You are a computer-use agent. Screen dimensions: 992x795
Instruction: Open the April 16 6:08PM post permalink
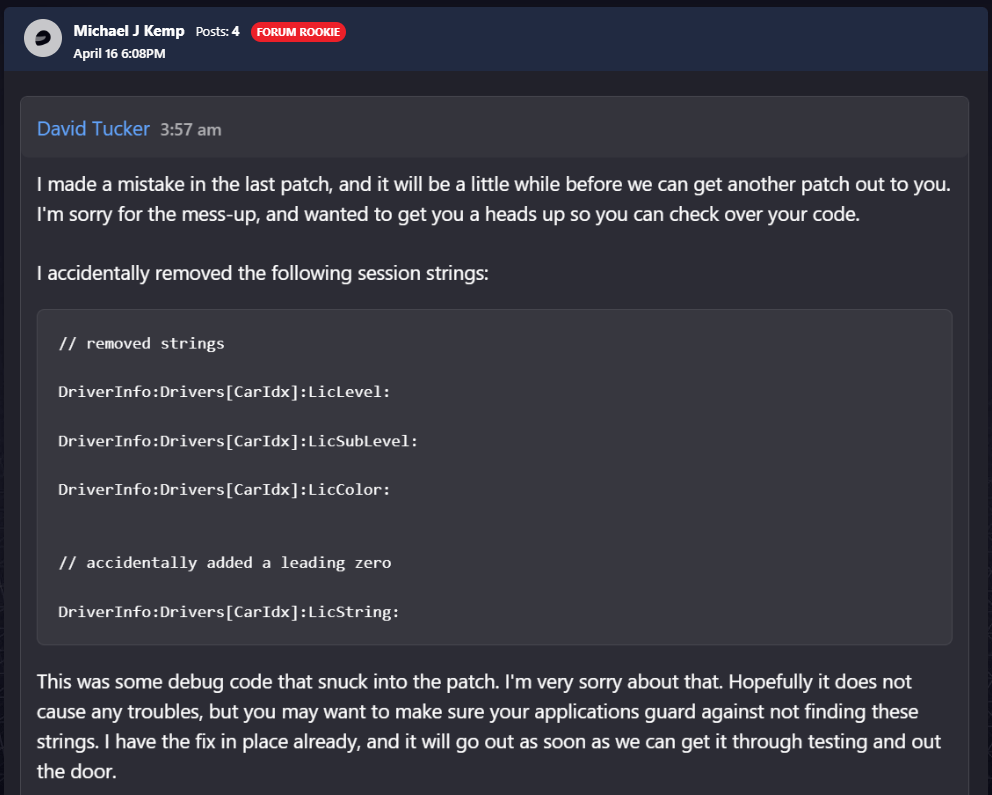pos(119,54)
